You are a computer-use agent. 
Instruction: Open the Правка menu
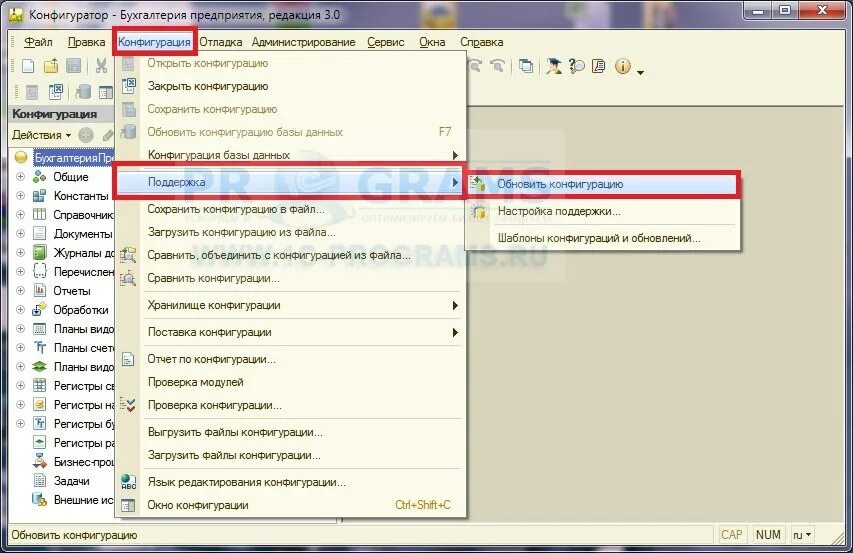86,42
